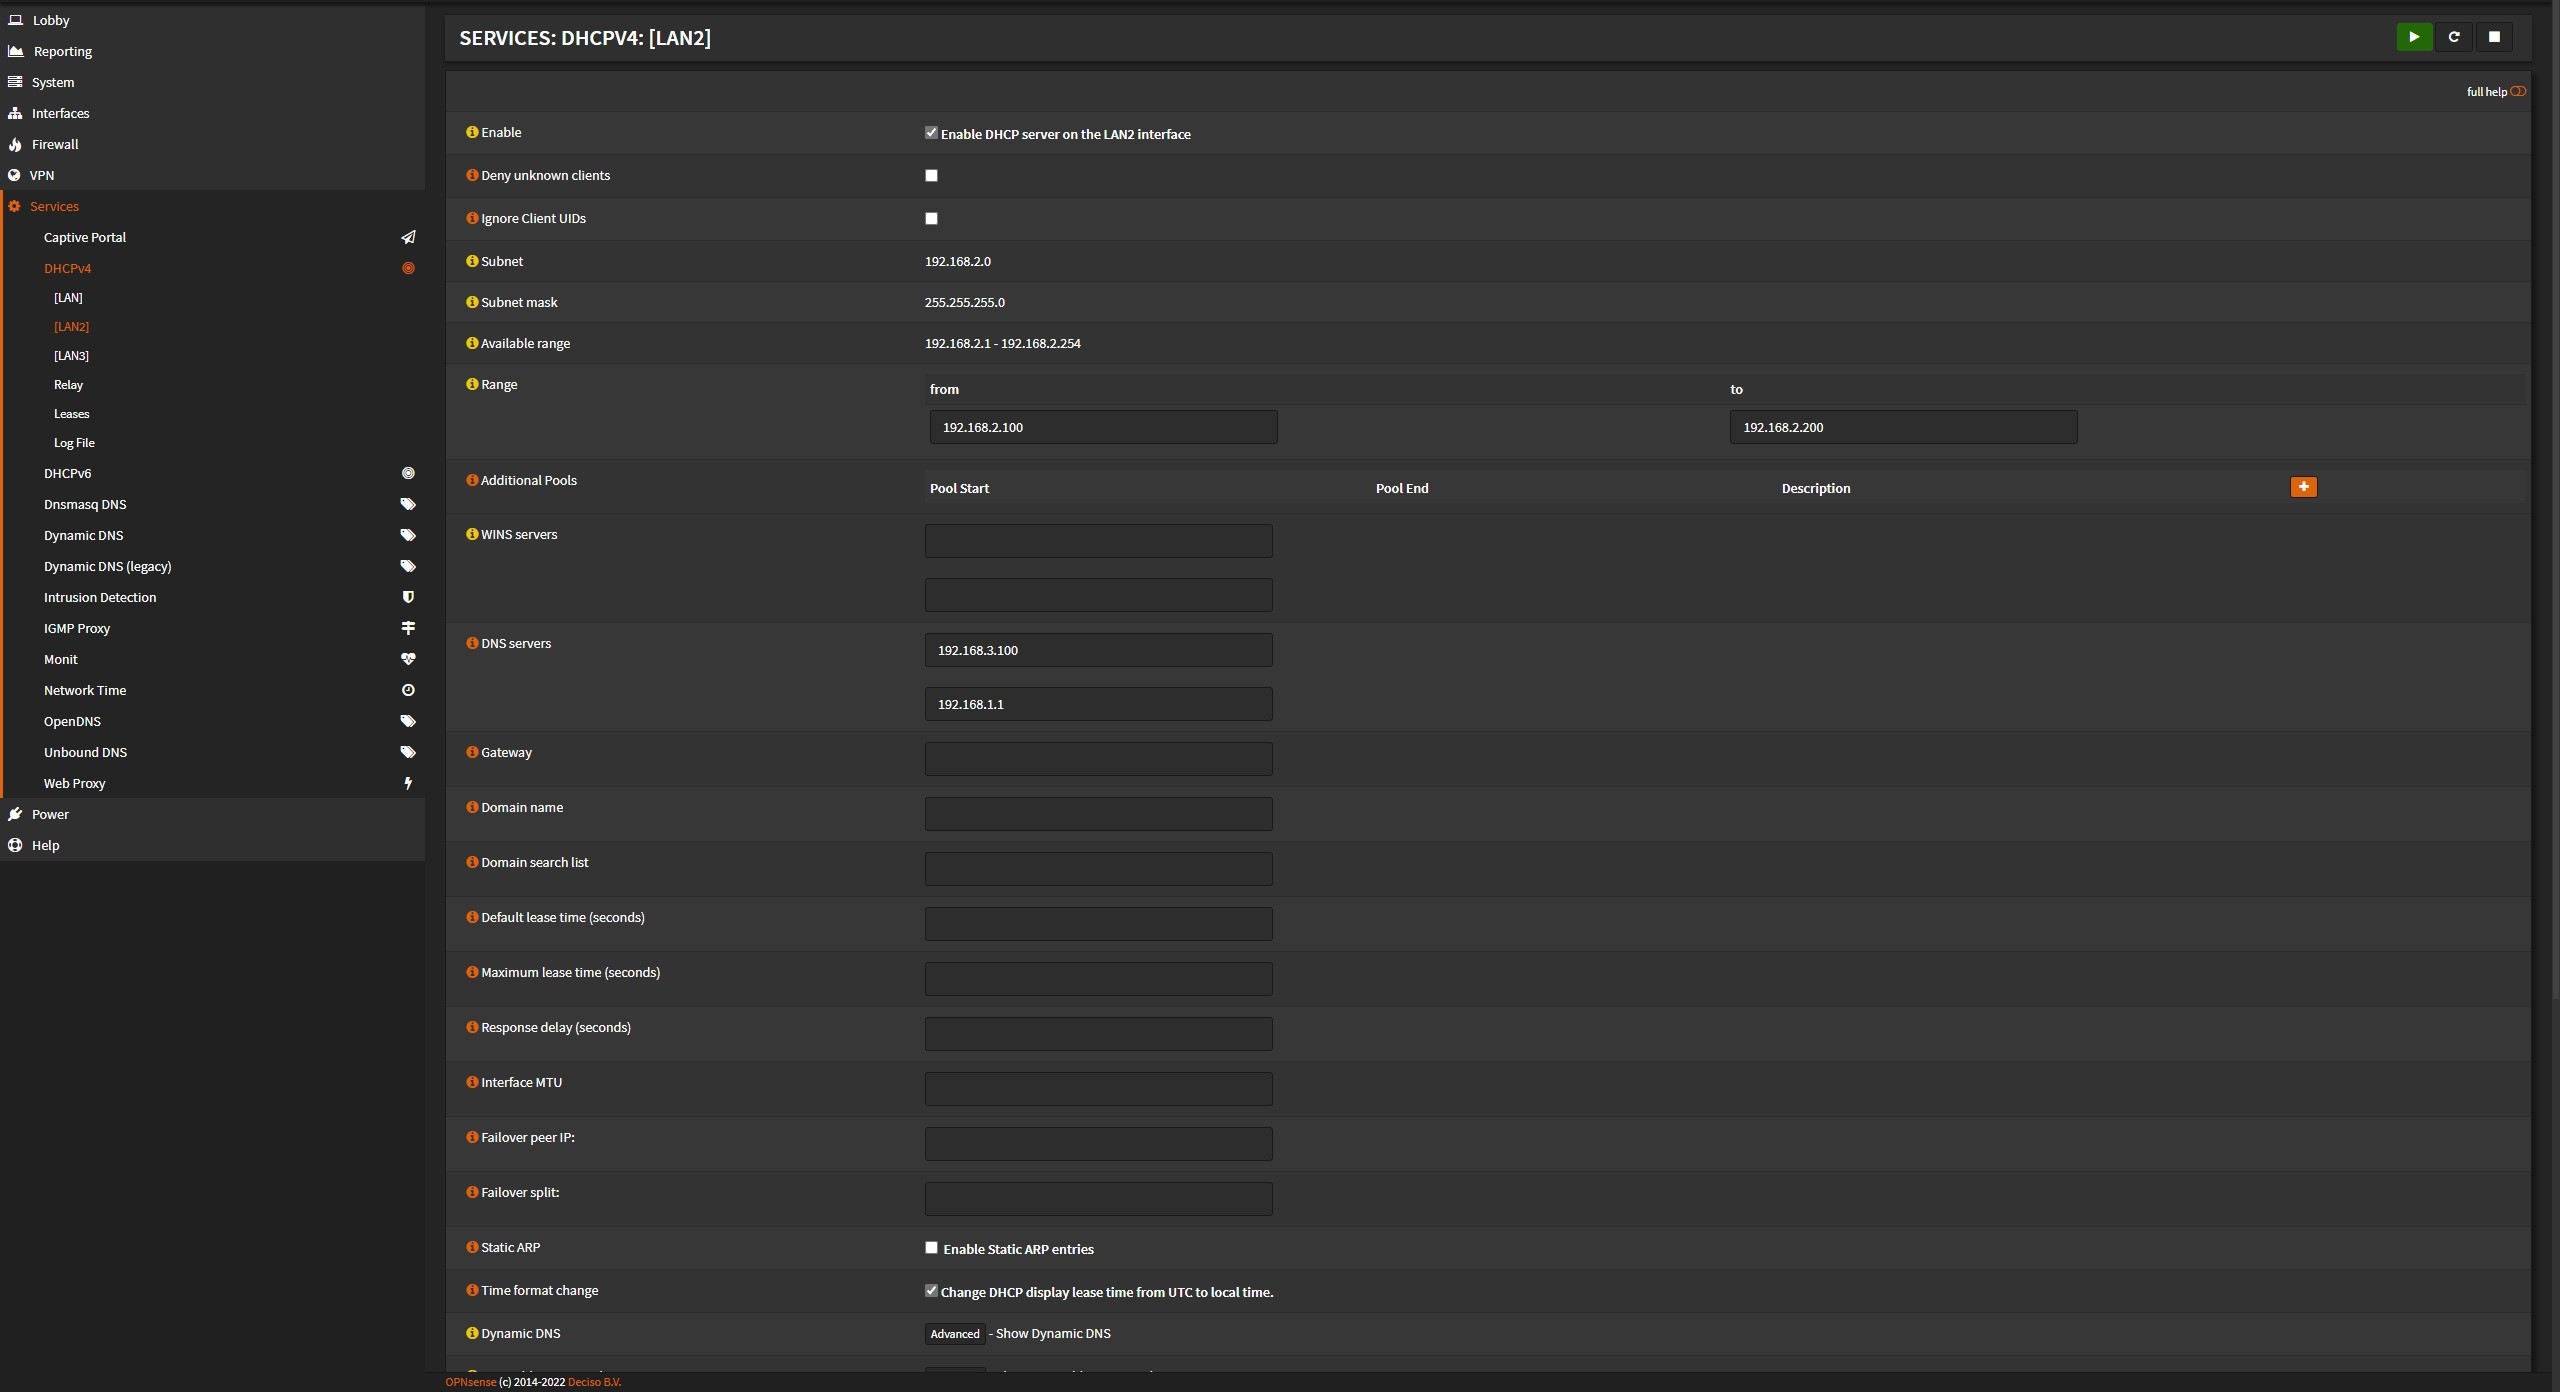Click the orange plus to add pool
This screenshot has width=2560, height=1392.
click(2303, 487)
